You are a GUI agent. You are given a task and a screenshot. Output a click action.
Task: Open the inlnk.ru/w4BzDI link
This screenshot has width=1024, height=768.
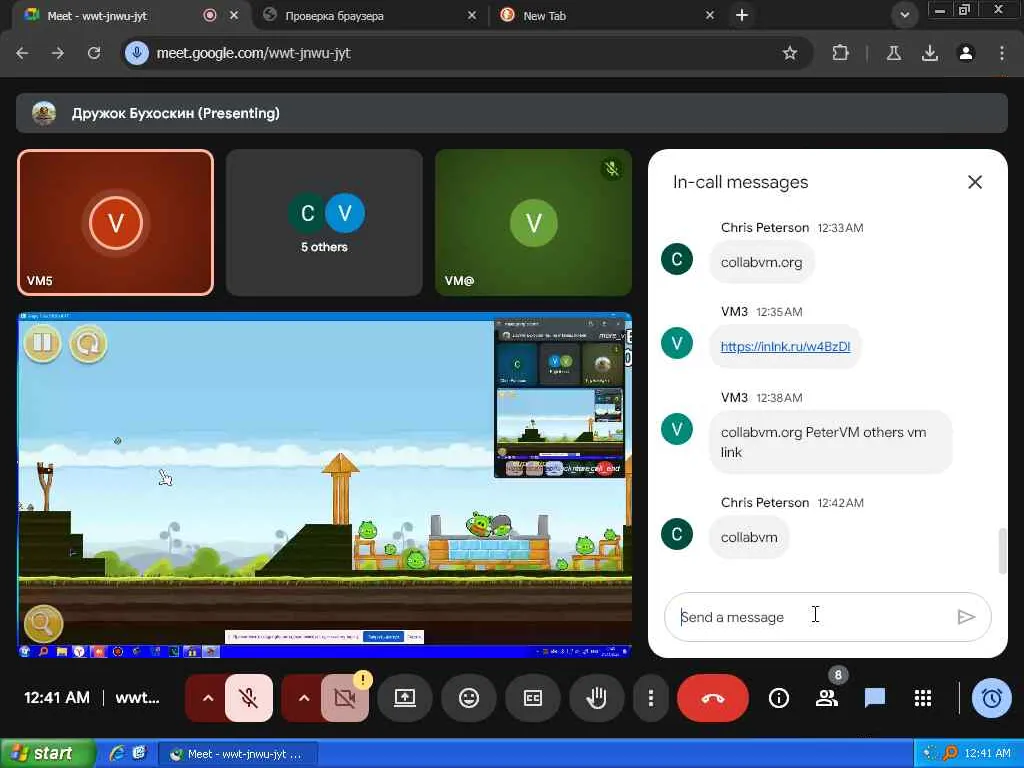pyautogui.click(x=785, y=347)
